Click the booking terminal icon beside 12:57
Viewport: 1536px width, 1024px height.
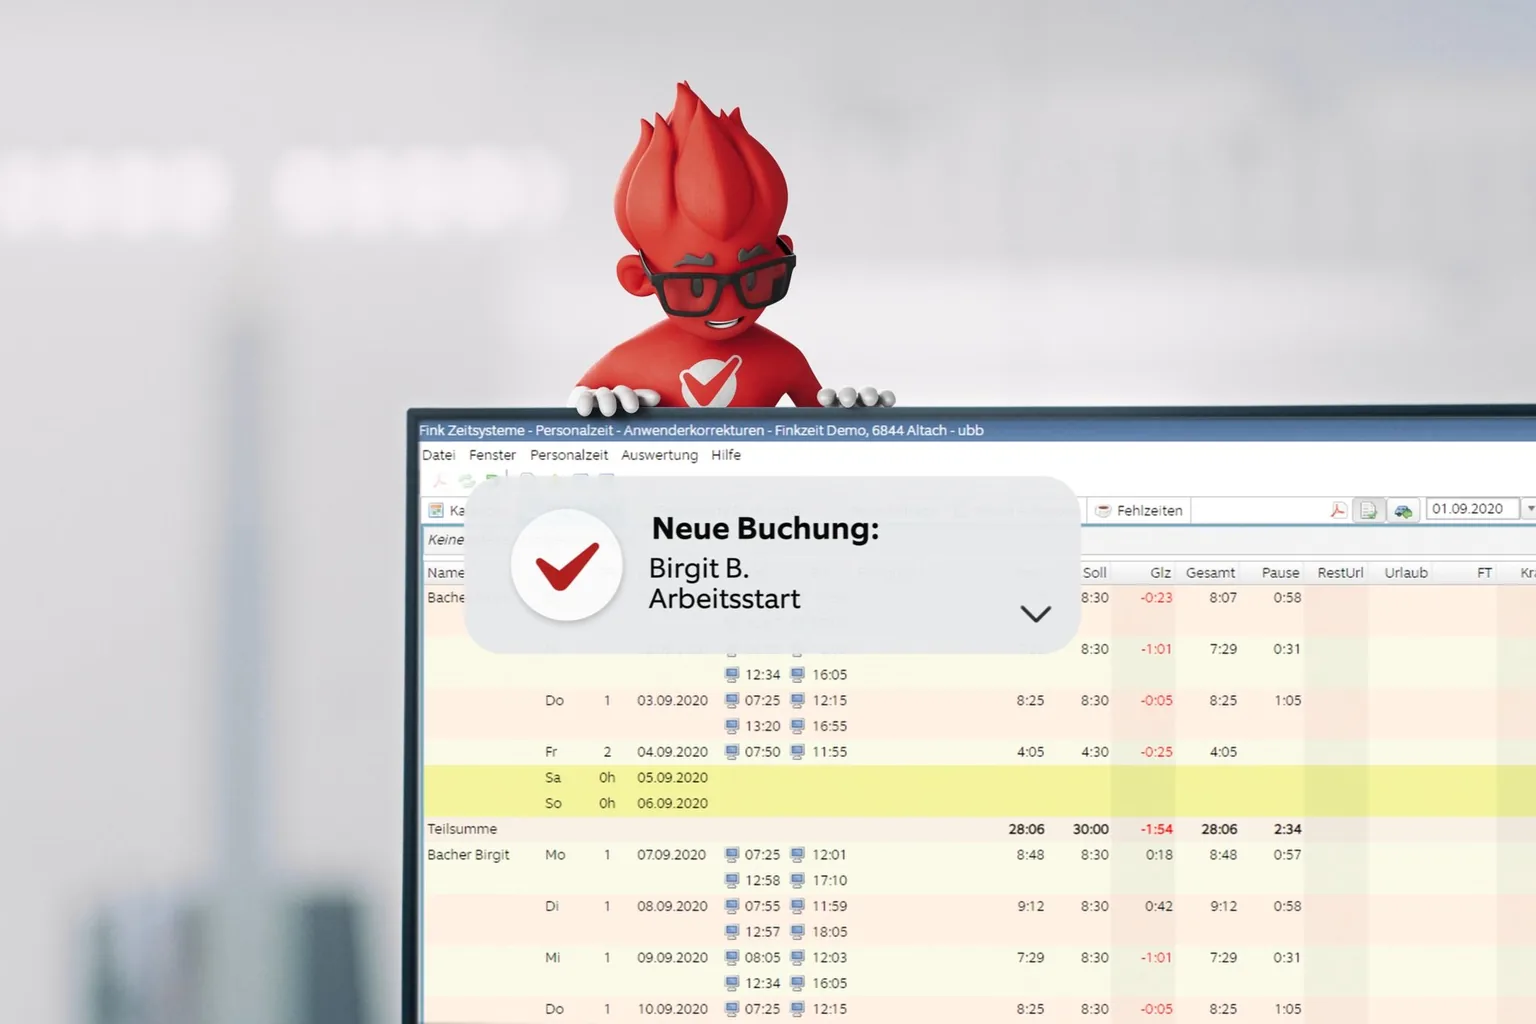tap(732, 932)
